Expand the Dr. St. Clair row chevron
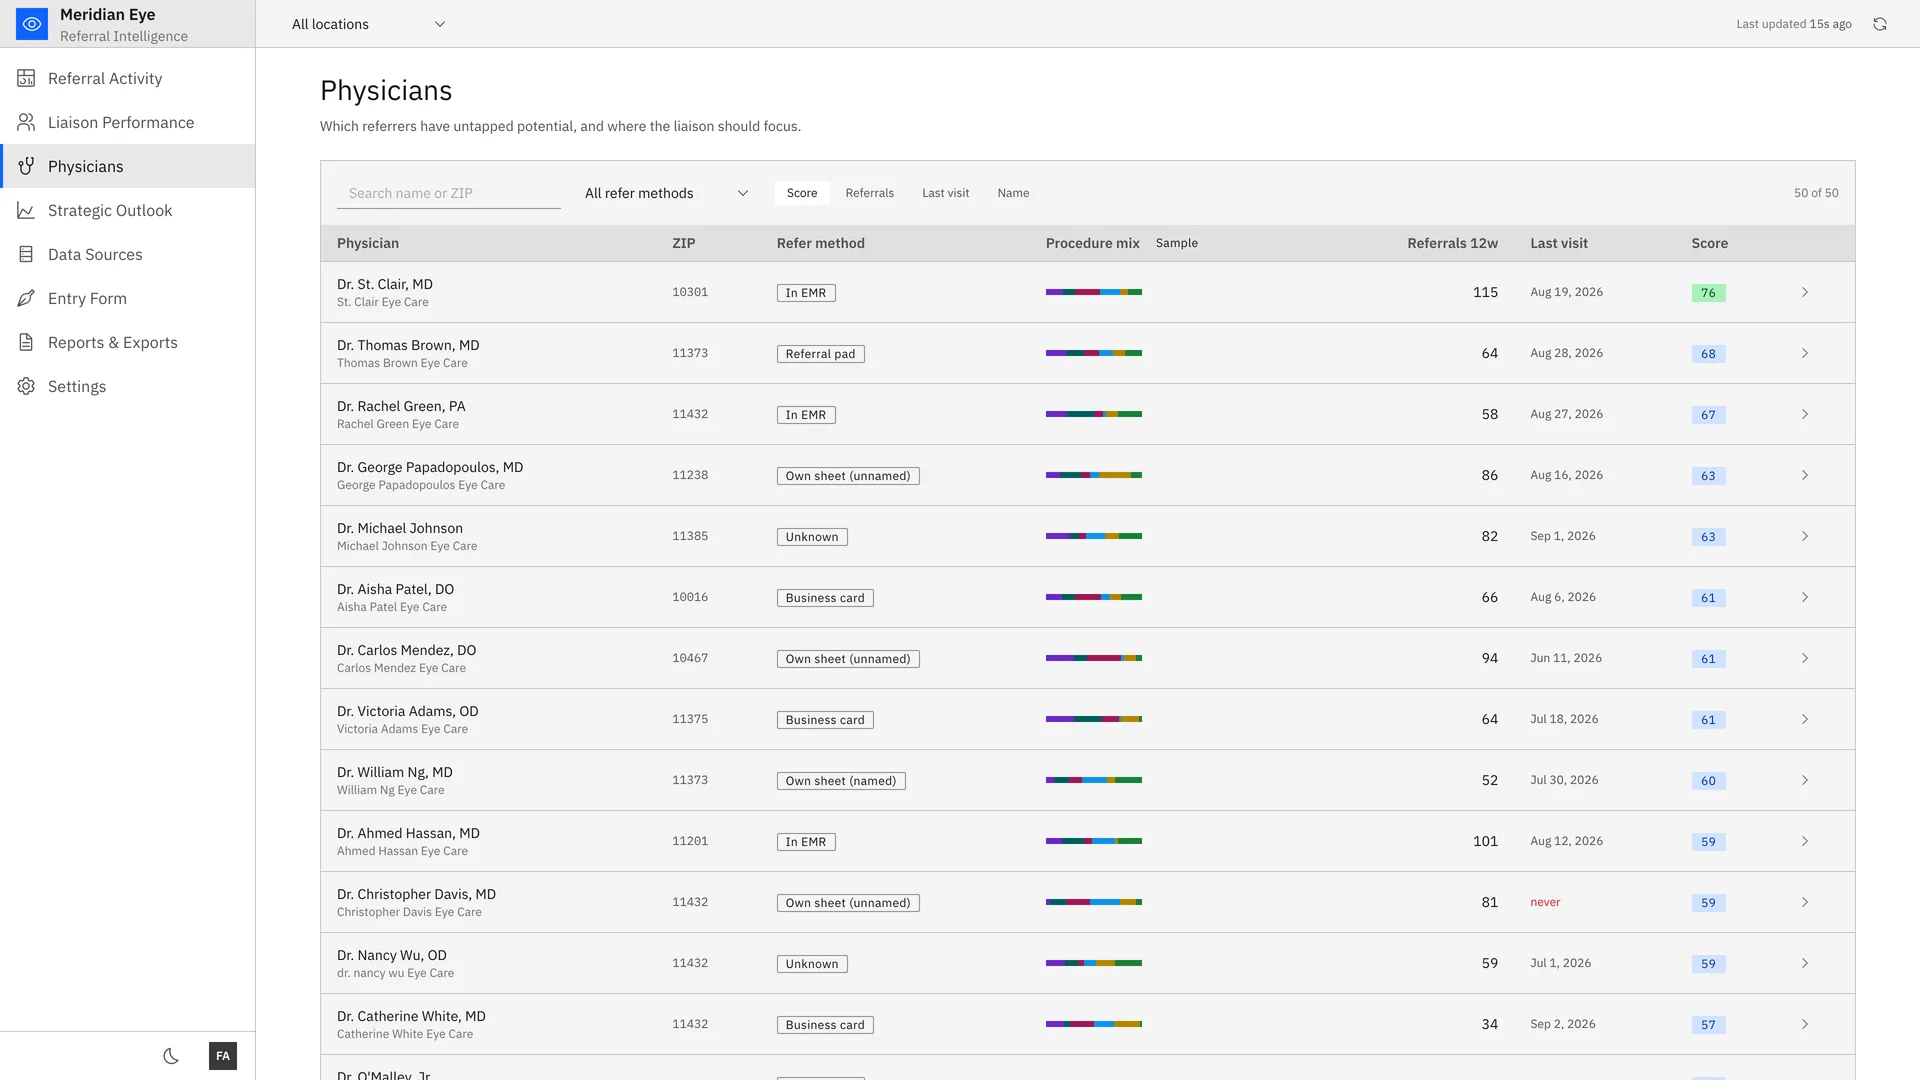This screenshot has height=1080, width=1920. tap(1805, 293)
